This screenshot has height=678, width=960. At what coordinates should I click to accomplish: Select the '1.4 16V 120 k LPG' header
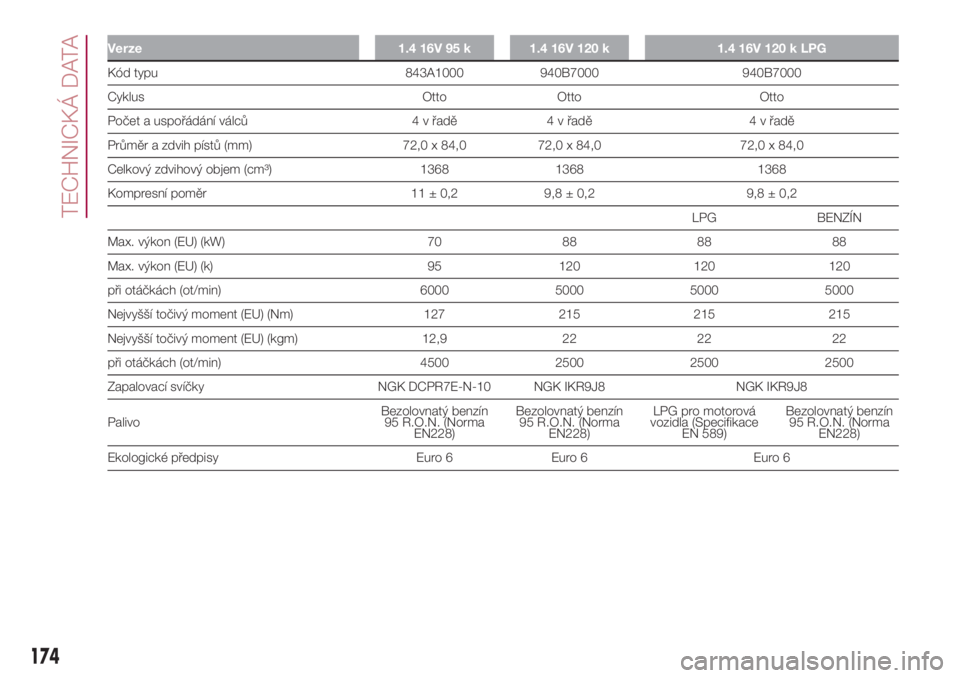click(x=771, y=48)
